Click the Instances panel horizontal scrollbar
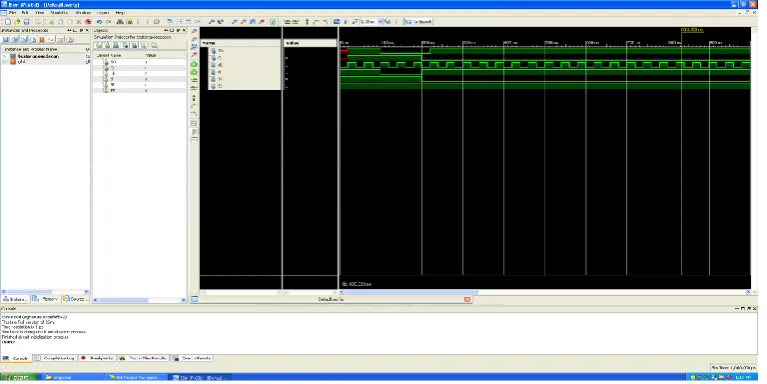Screen dimensions: 767x384 point(45,292)
